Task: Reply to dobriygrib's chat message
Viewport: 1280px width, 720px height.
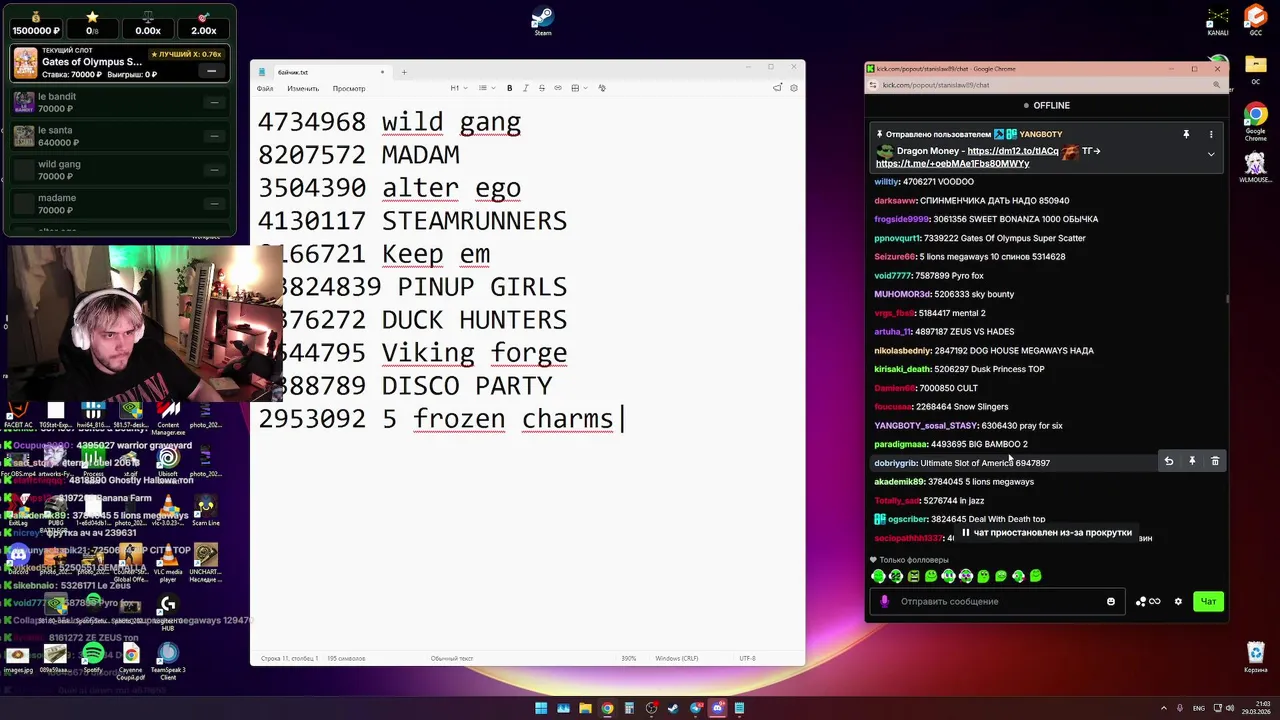Action: point(1168,461)
